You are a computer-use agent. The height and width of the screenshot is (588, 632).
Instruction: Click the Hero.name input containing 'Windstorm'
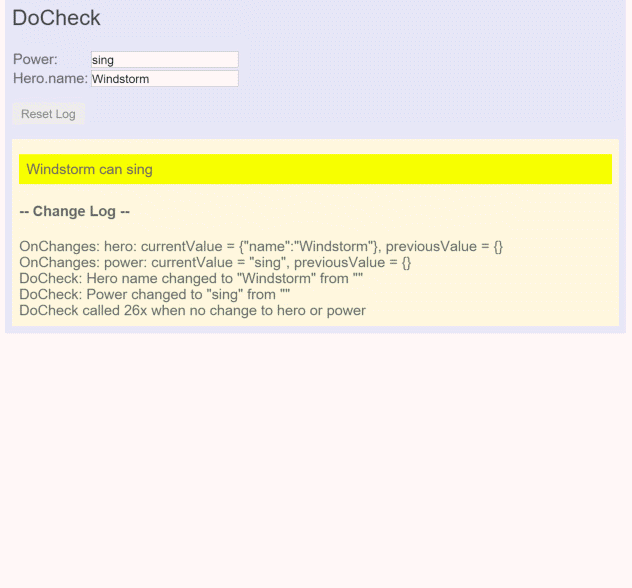164,79
